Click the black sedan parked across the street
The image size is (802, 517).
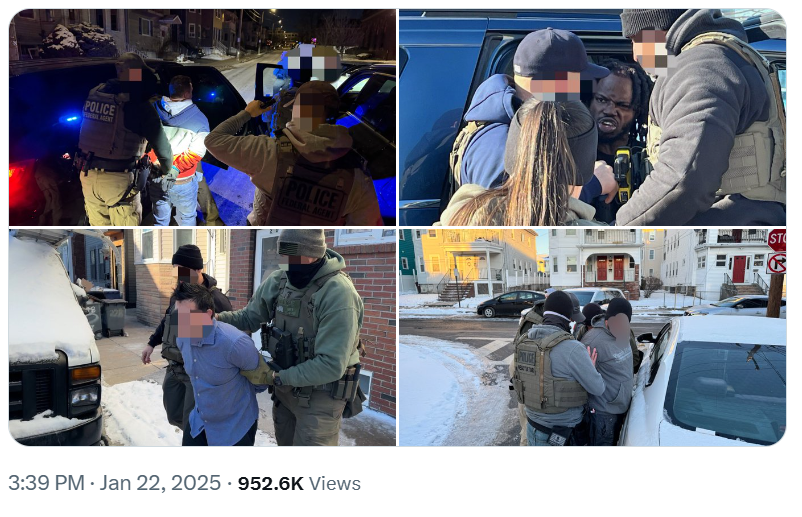(510, 304)
